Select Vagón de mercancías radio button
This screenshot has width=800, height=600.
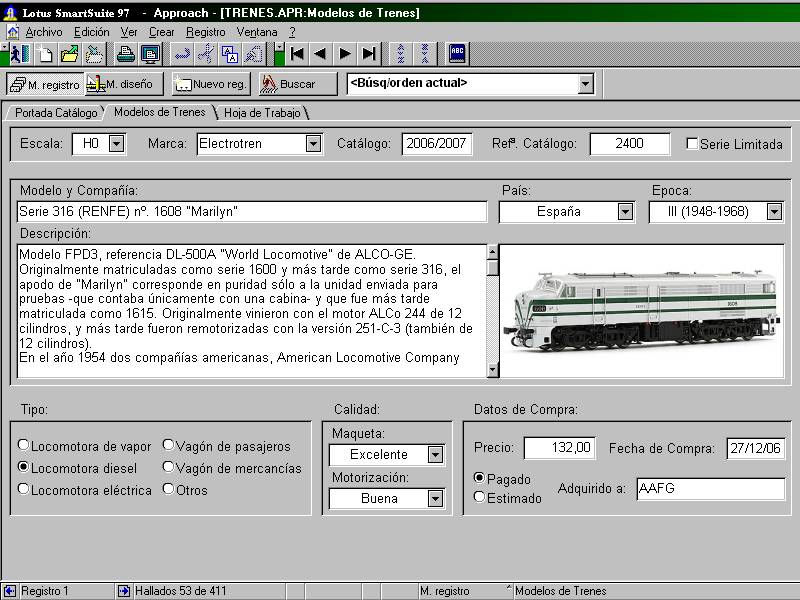point(168,467)
